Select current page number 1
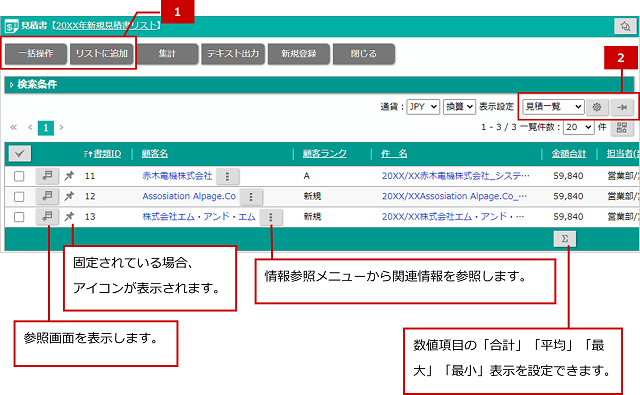640x395 pixels. coord(46,128)
